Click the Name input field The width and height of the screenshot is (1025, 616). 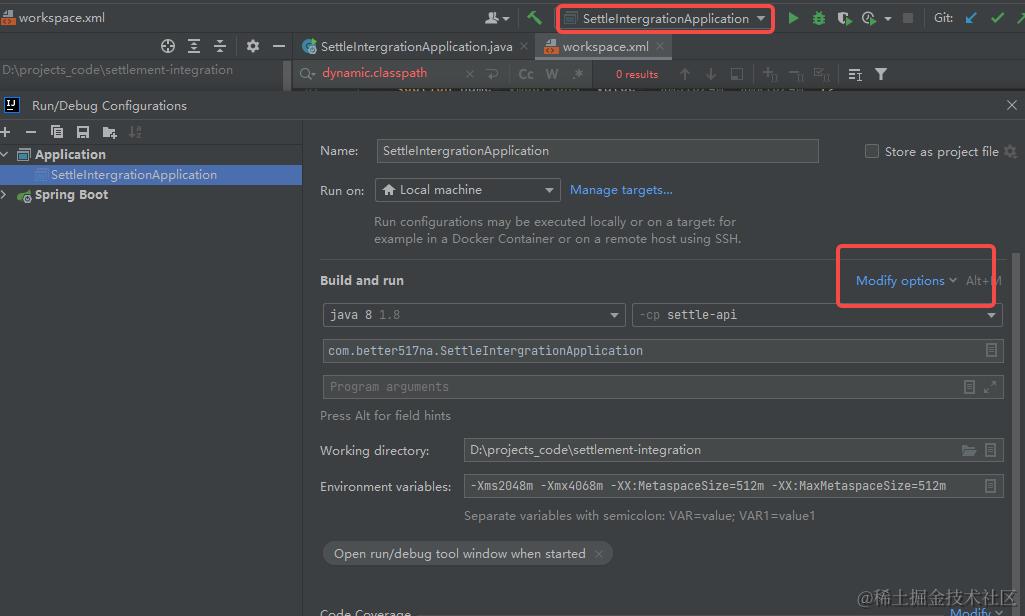point(597,150)
